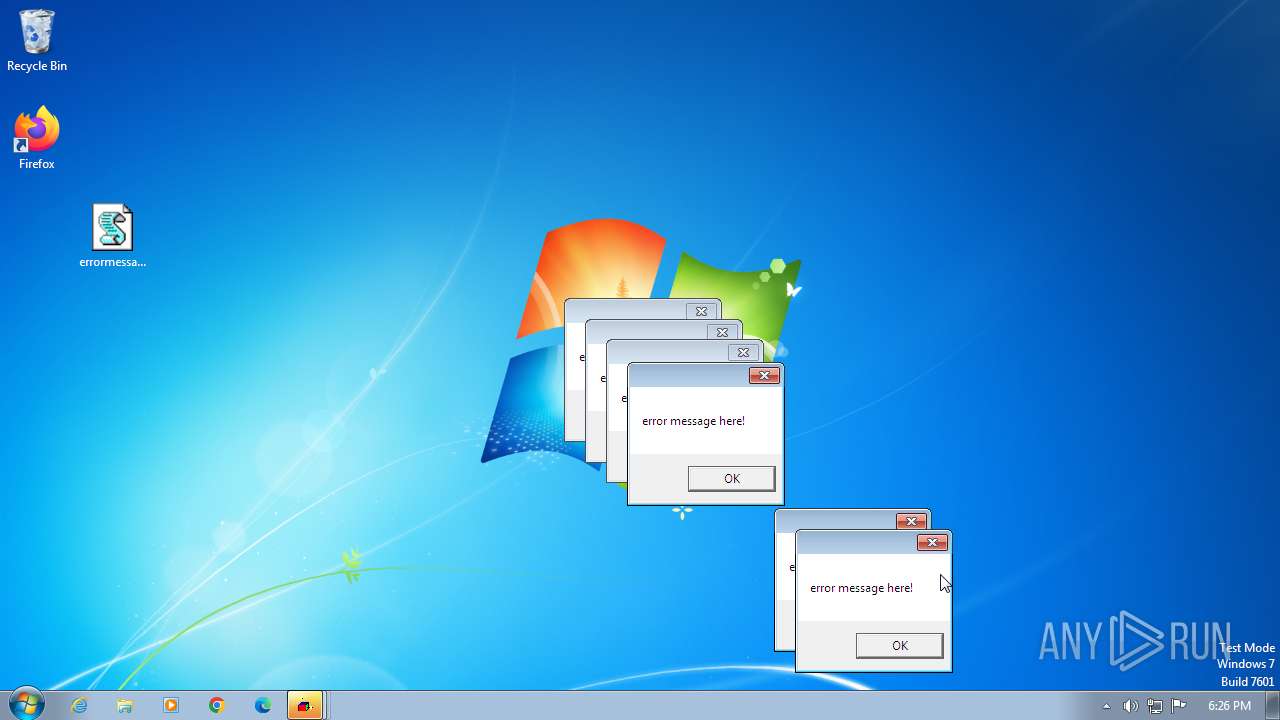1280x720 pixels.
Task: Close the third stacked center dialog
Action: tap(743, 352)
